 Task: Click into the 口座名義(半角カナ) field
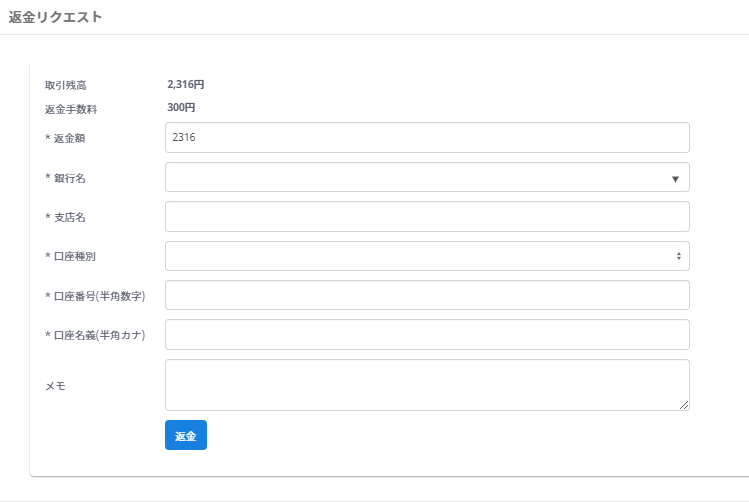tap(427, 335)
